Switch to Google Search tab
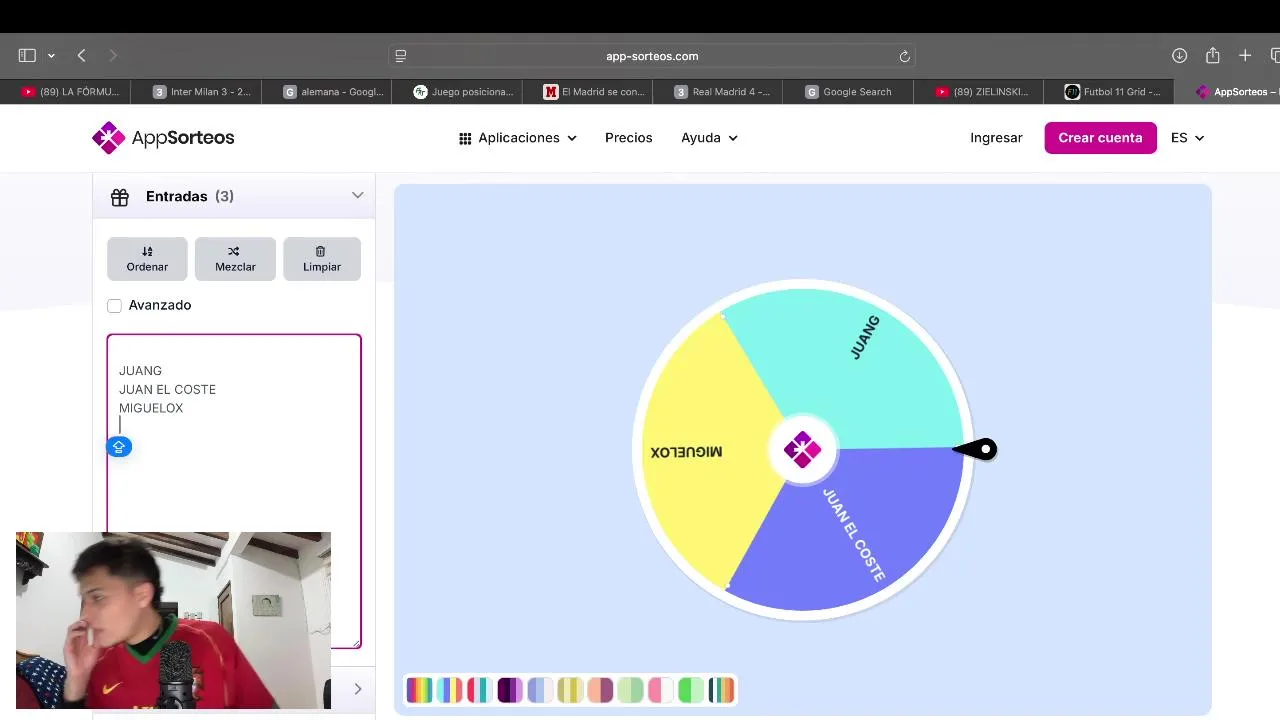This screenshot has width=1280, height=720. click(x=848, y=92)
